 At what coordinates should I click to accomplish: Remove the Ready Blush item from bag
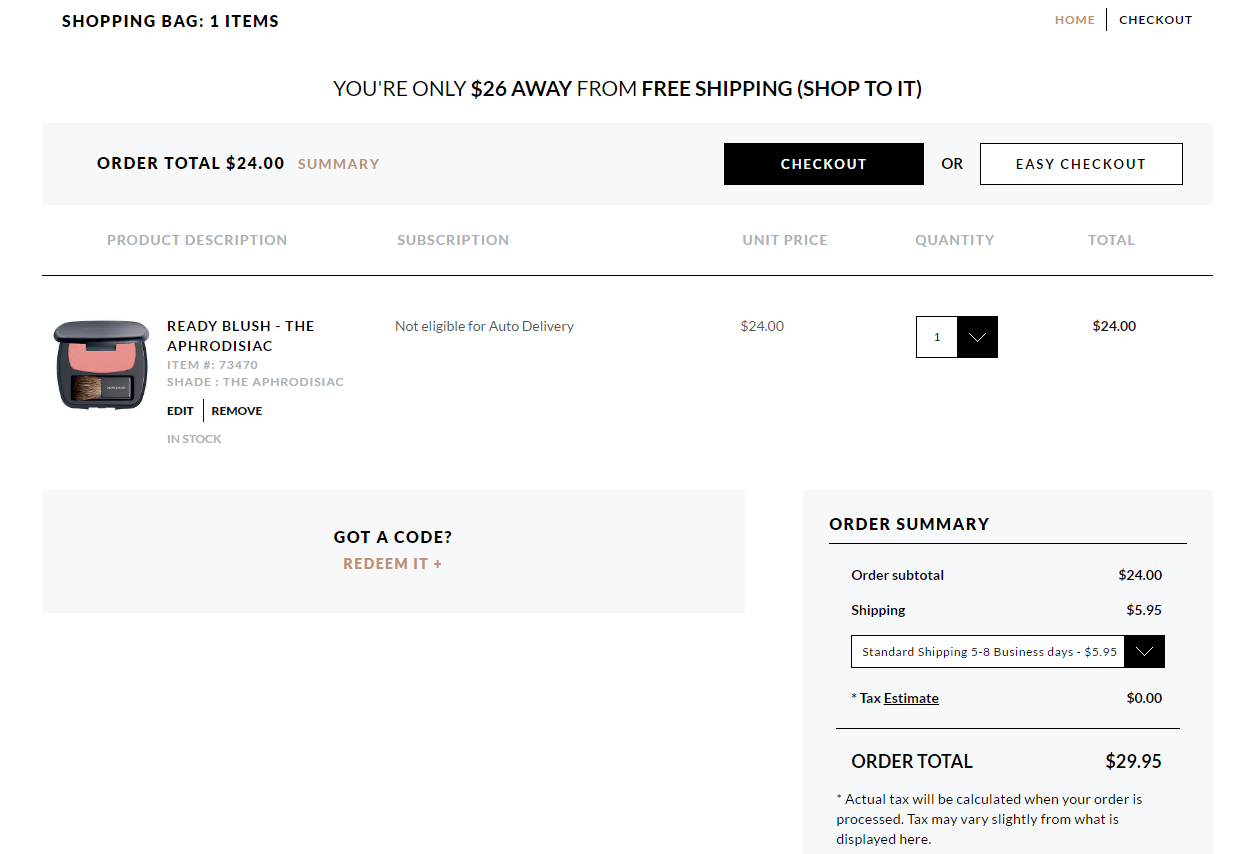[x=237, y=411]
